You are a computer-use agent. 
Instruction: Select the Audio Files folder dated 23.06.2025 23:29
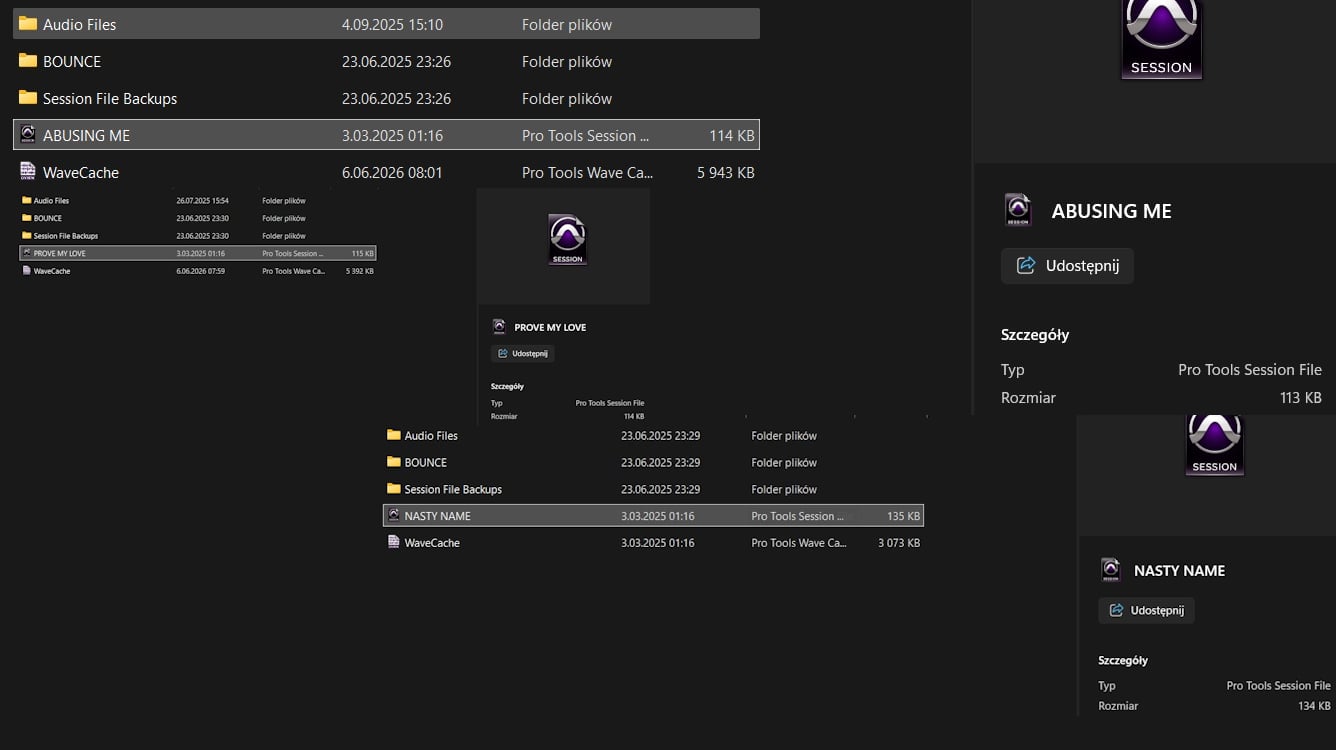tap(653, 435)
